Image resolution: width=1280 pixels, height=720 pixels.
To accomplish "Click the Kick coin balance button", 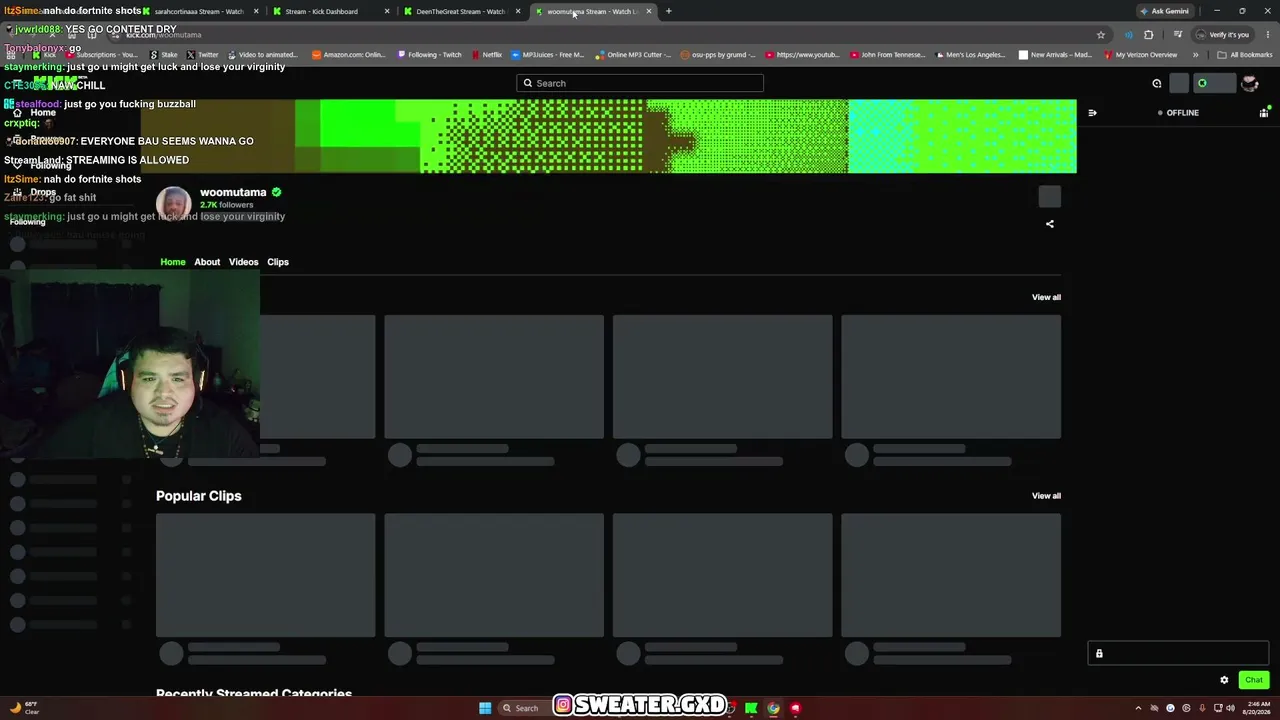I will pos(1214,84).
